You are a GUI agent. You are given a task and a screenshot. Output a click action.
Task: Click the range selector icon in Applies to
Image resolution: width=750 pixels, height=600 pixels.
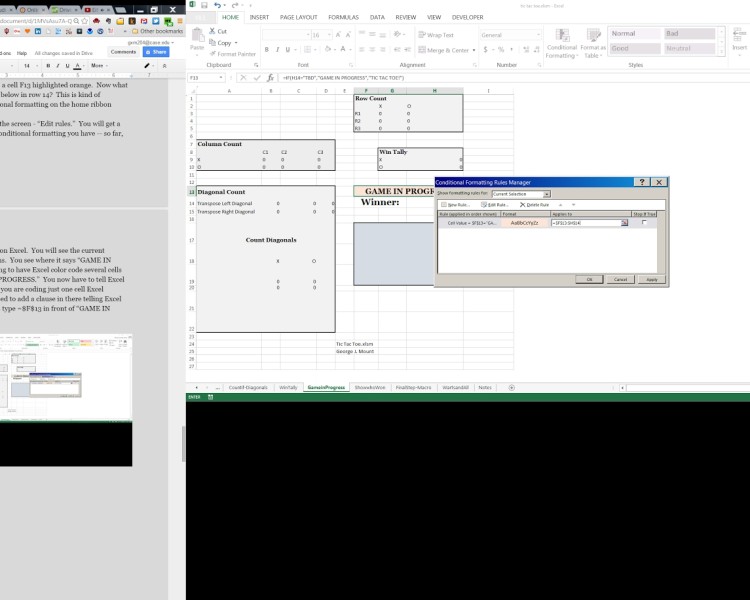coord(624,223)
